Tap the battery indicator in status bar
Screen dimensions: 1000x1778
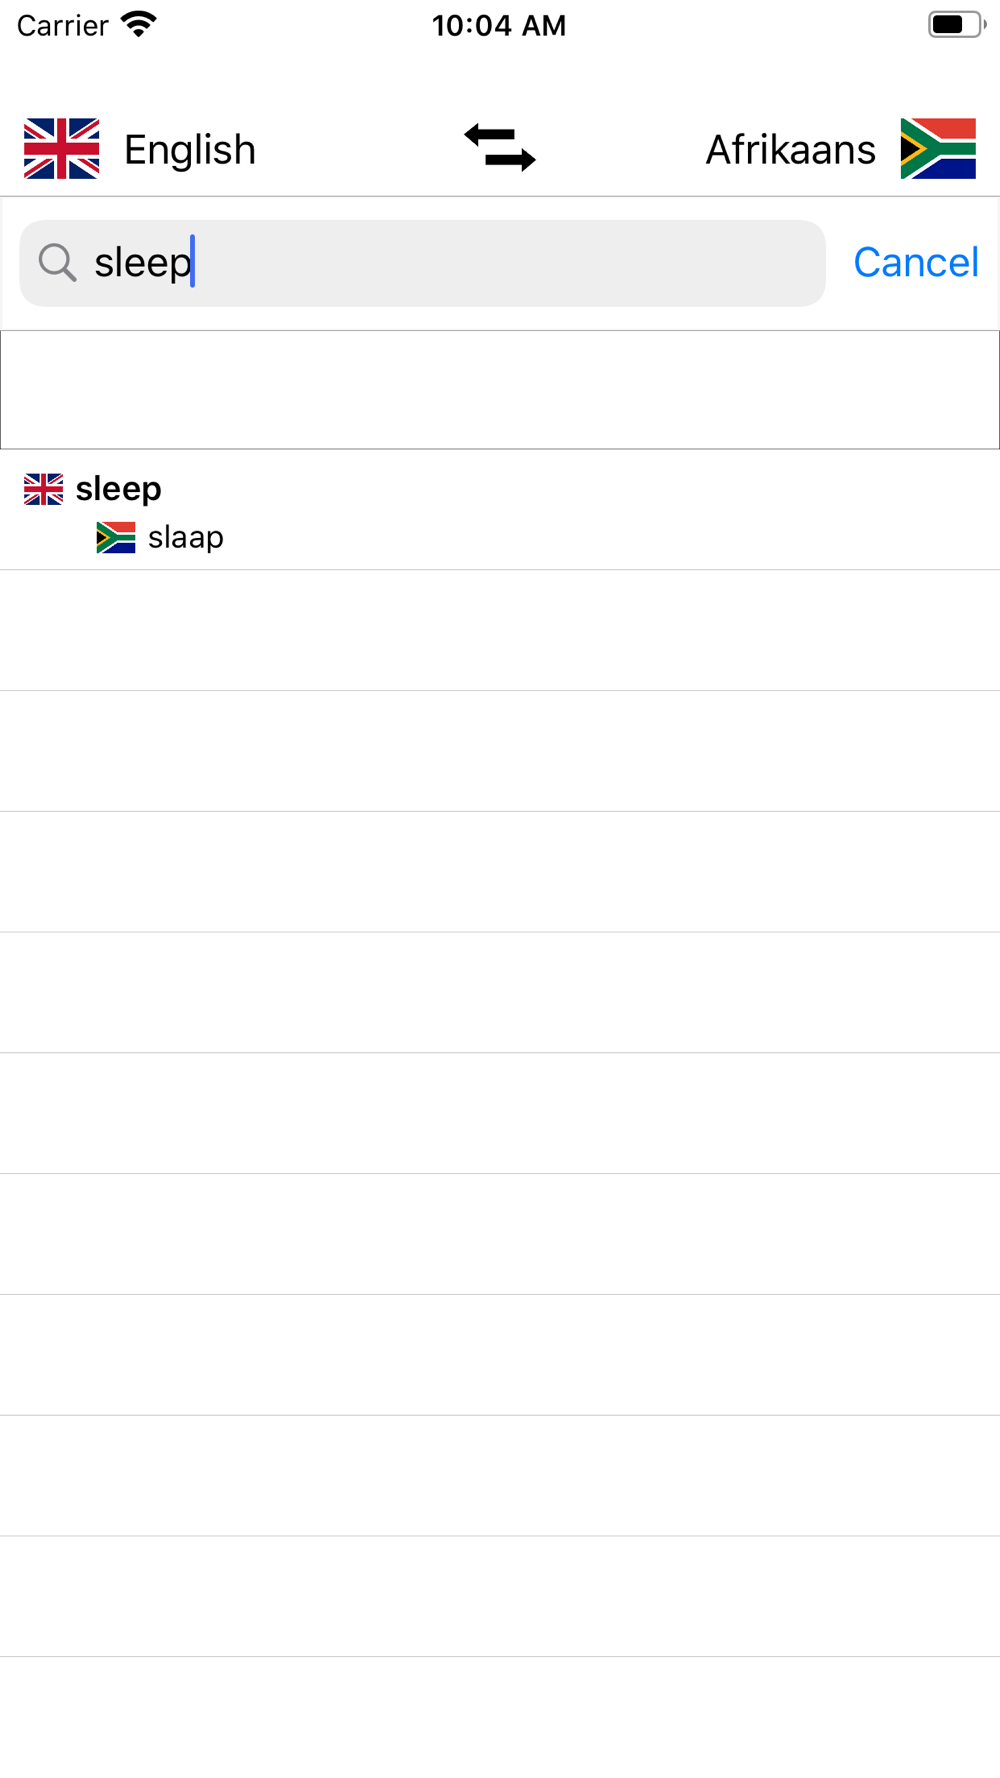957,25
